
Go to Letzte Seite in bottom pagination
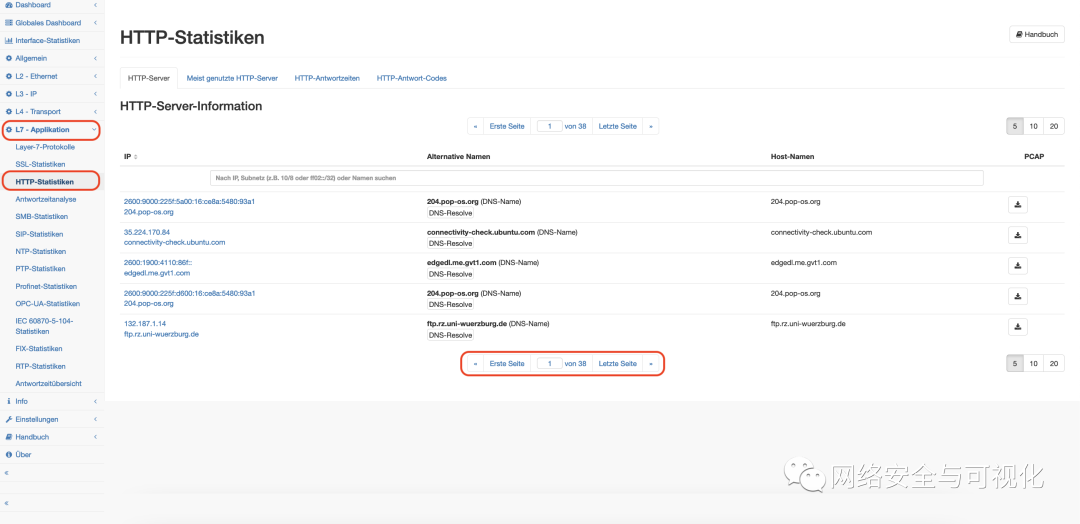[617, 364]
